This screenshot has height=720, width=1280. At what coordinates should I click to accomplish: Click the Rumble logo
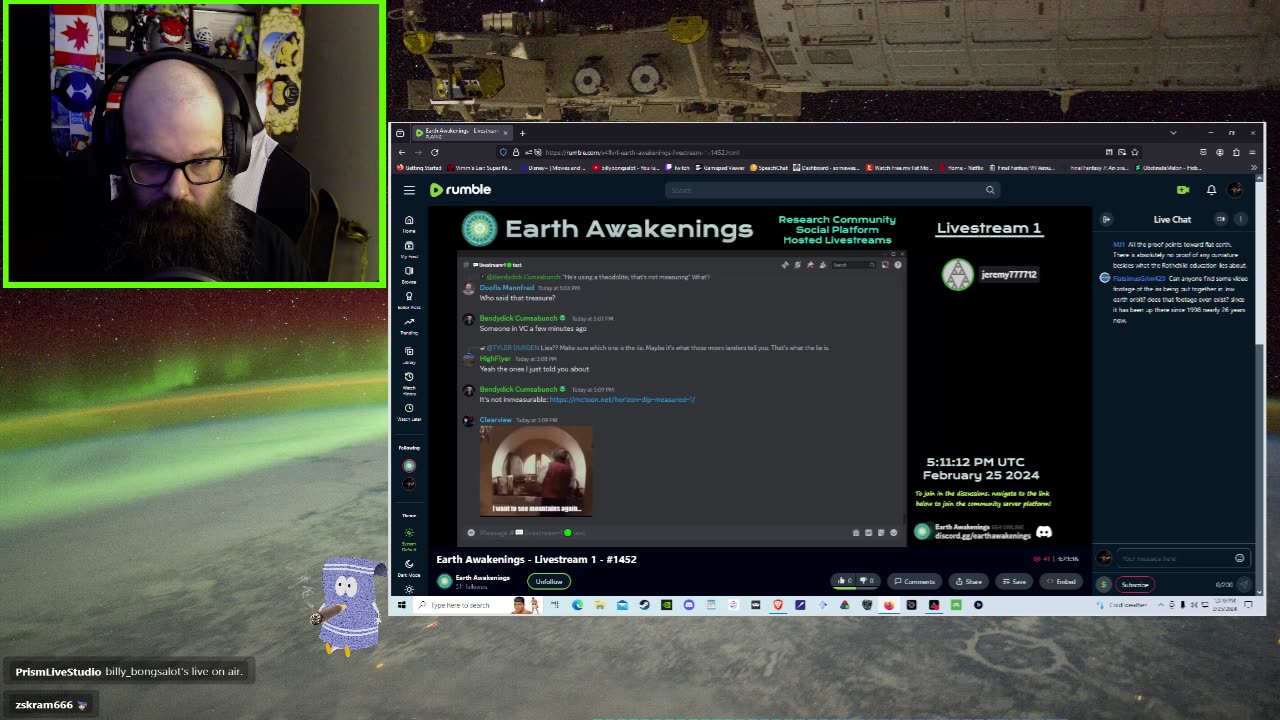tap(461, 189)
